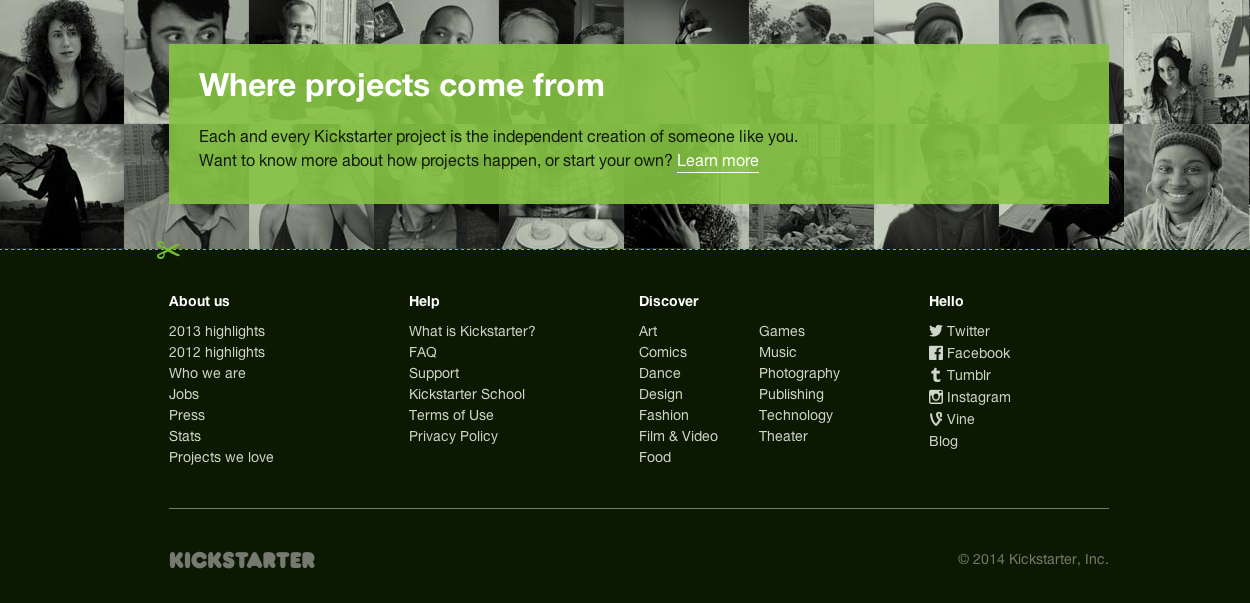1250x603 pixels.
Task: Click the Instagram camera icon
Action: [936, 397]
